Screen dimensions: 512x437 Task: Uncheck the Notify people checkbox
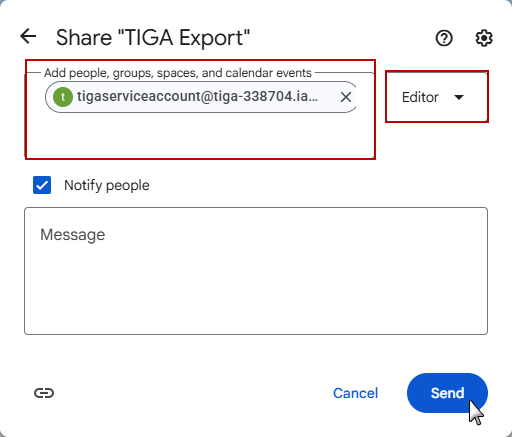point(42,185)
